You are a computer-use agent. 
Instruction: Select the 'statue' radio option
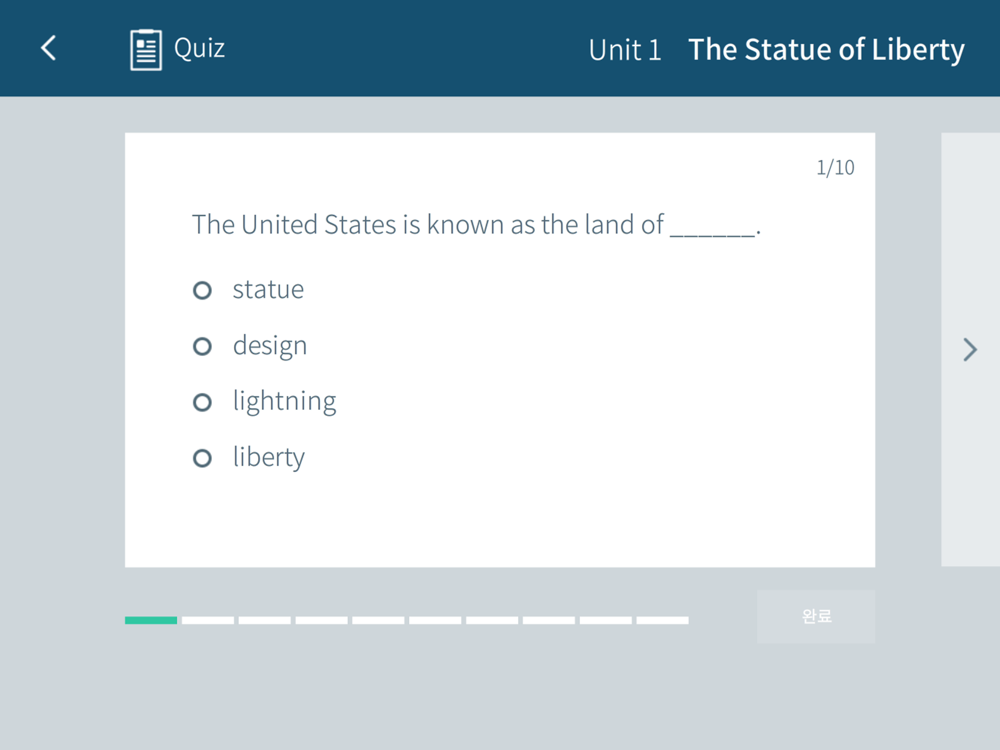point(202,290)
